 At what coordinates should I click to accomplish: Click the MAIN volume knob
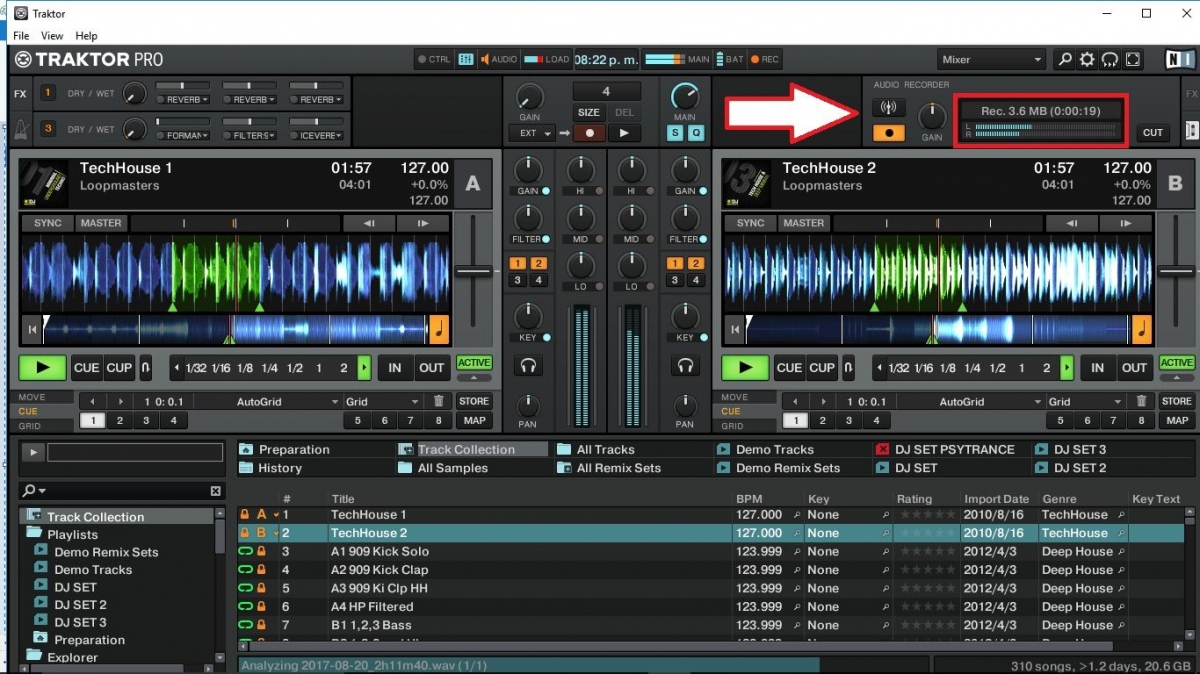(685, 97)
